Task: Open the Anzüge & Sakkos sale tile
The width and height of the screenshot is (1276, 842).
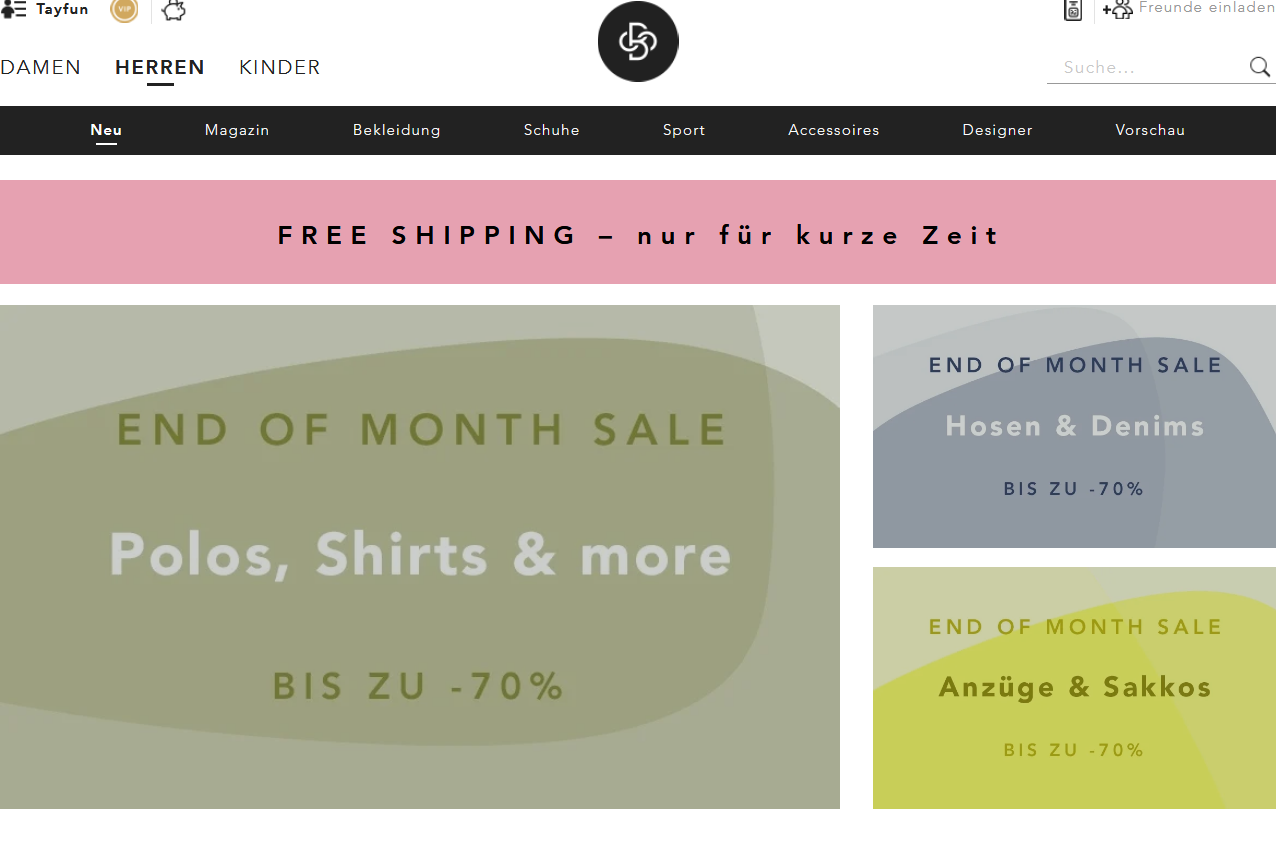Action: click(x=1074, y=688)
